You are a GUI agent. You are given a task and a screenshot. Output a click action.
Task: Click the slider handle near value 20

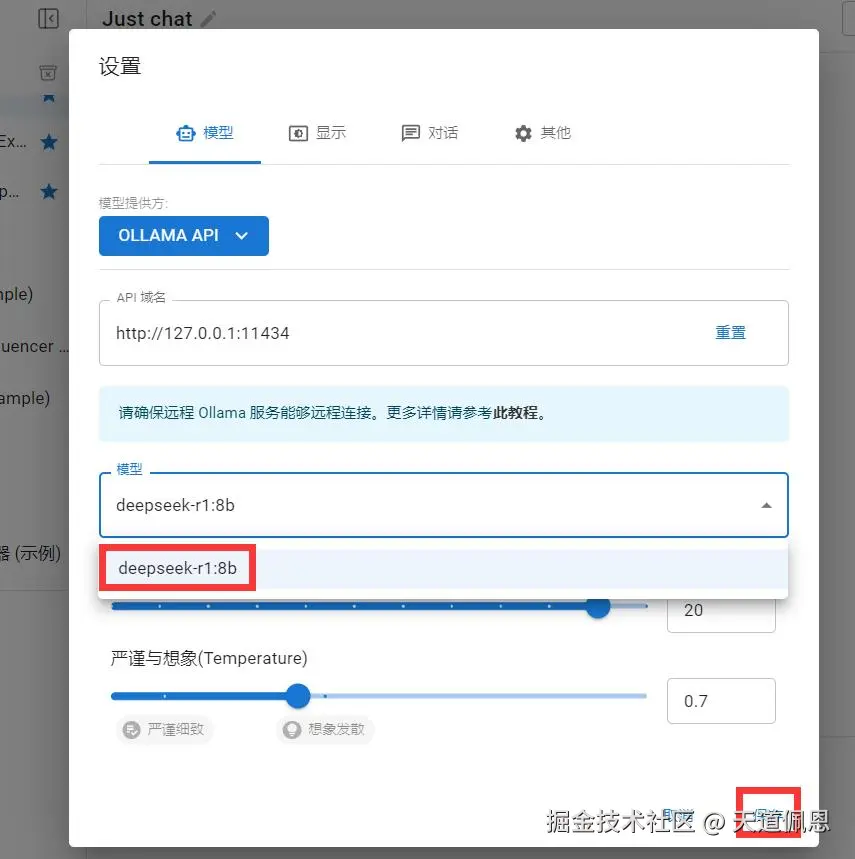point(598,607)
